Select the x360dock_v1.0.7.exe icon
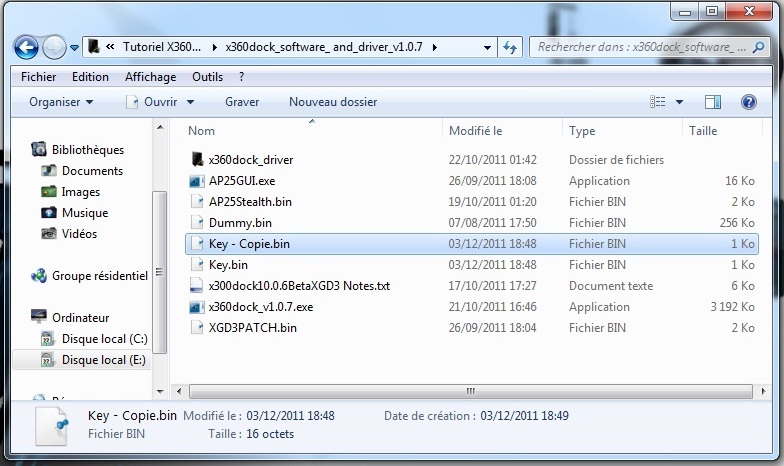Screen dimensions: 784x466 click(197, 307)
